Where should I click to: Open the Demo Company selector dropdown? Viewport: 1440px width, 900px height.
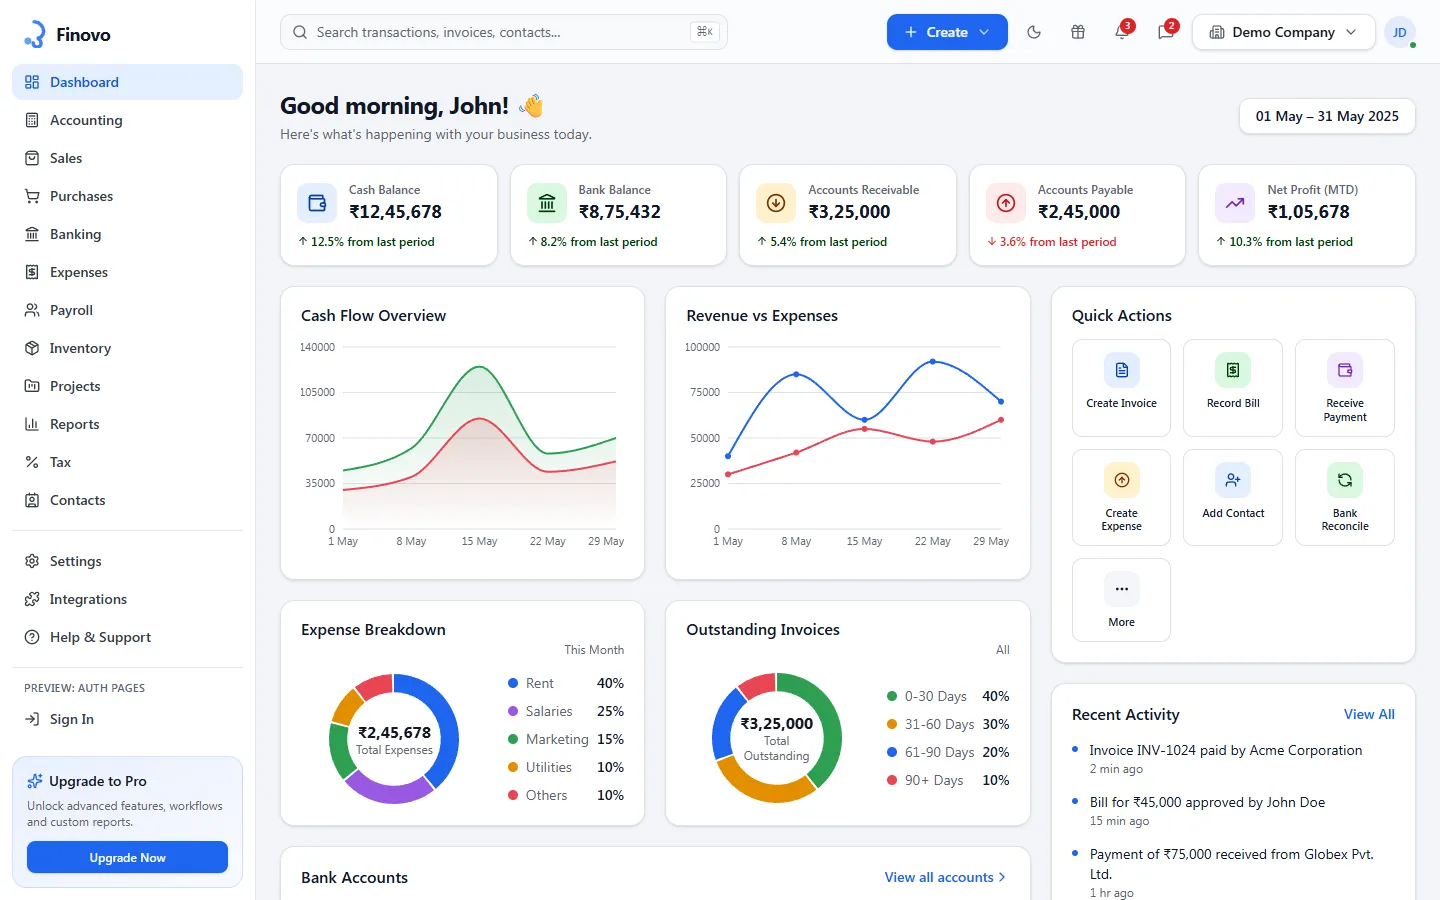tap(1284, 32)
